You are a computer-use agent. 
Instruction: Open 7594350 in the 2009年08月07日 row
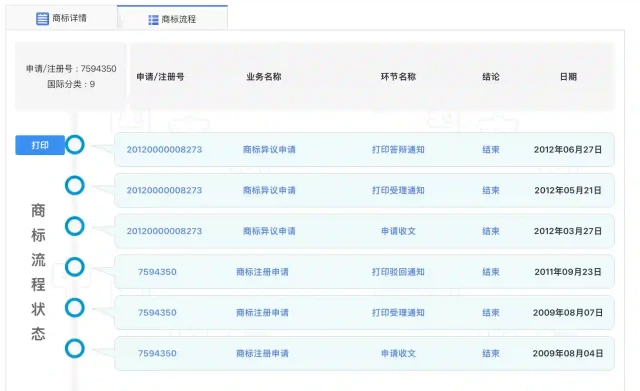point(157,313)
